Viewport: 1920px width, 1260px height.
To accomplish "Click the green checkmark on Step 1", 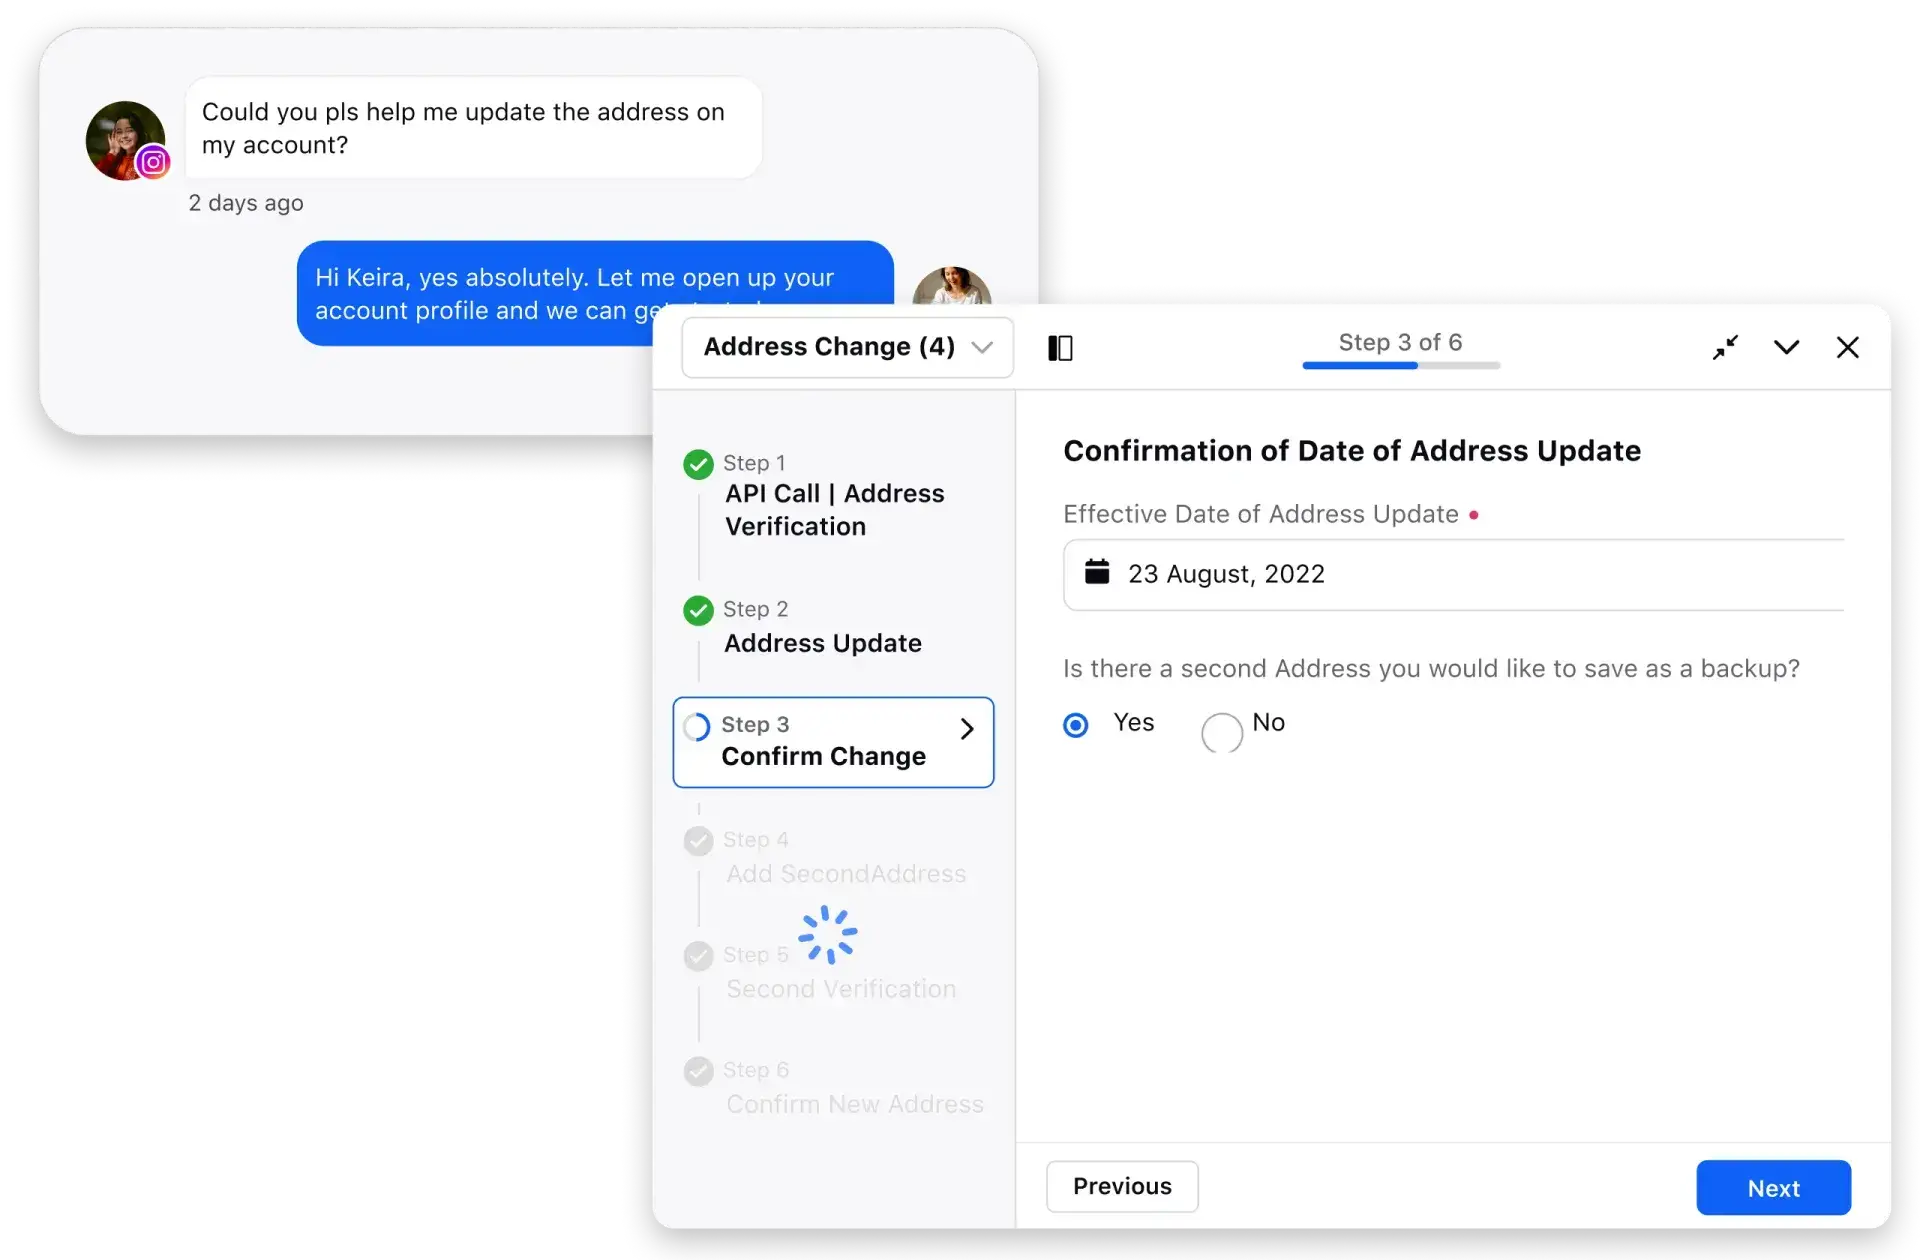I will point(698,463).
